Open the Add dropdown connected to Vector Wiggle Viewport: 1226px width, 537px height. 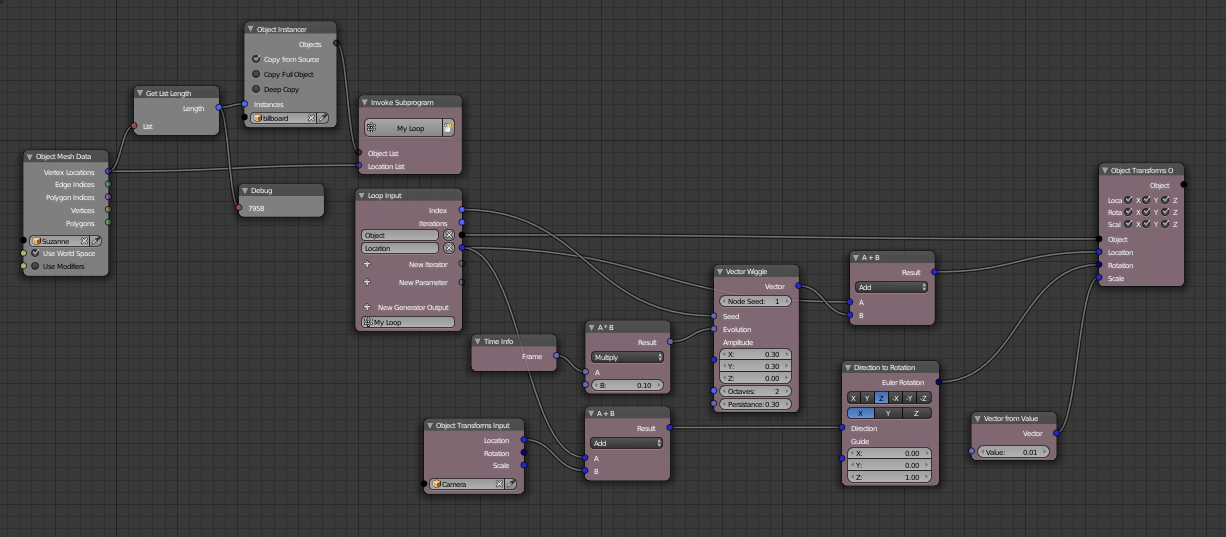893,287
